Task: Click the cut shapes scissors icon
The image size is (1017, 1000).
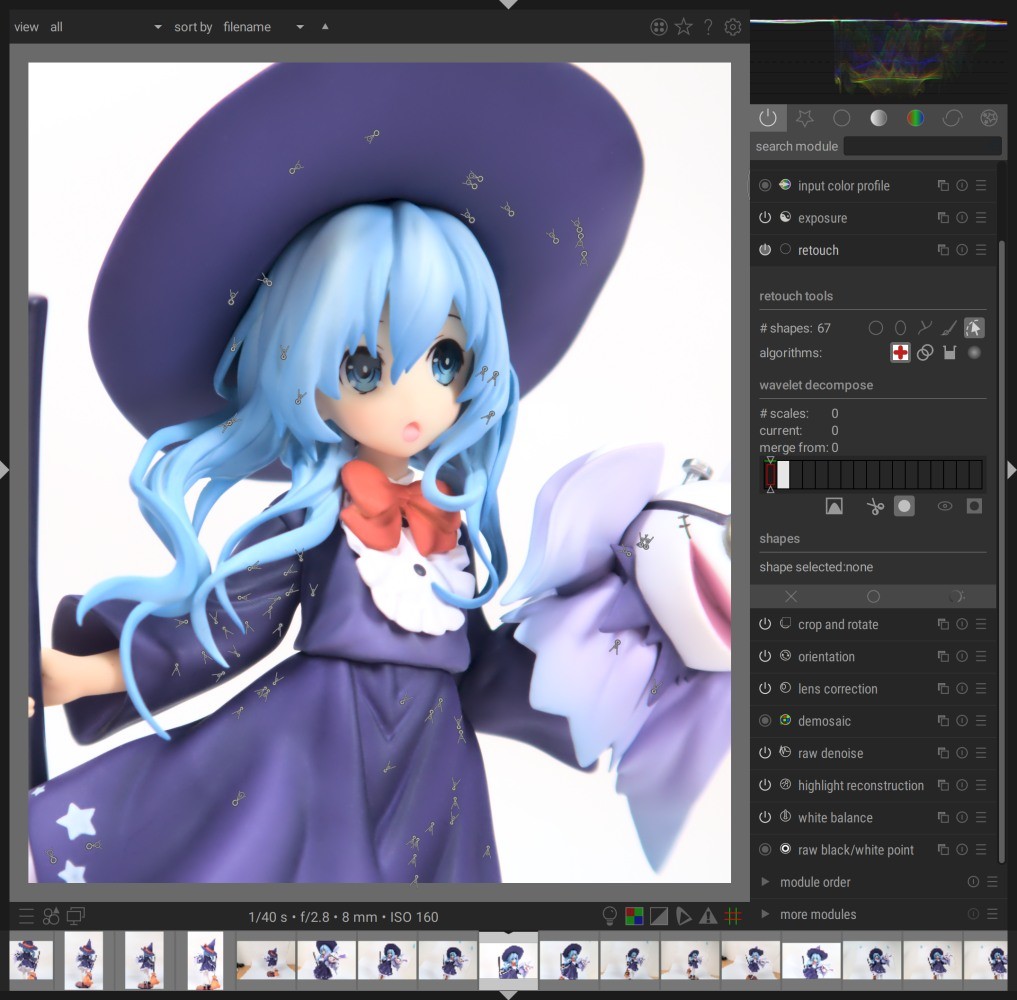Action: [x=875, y=507]
